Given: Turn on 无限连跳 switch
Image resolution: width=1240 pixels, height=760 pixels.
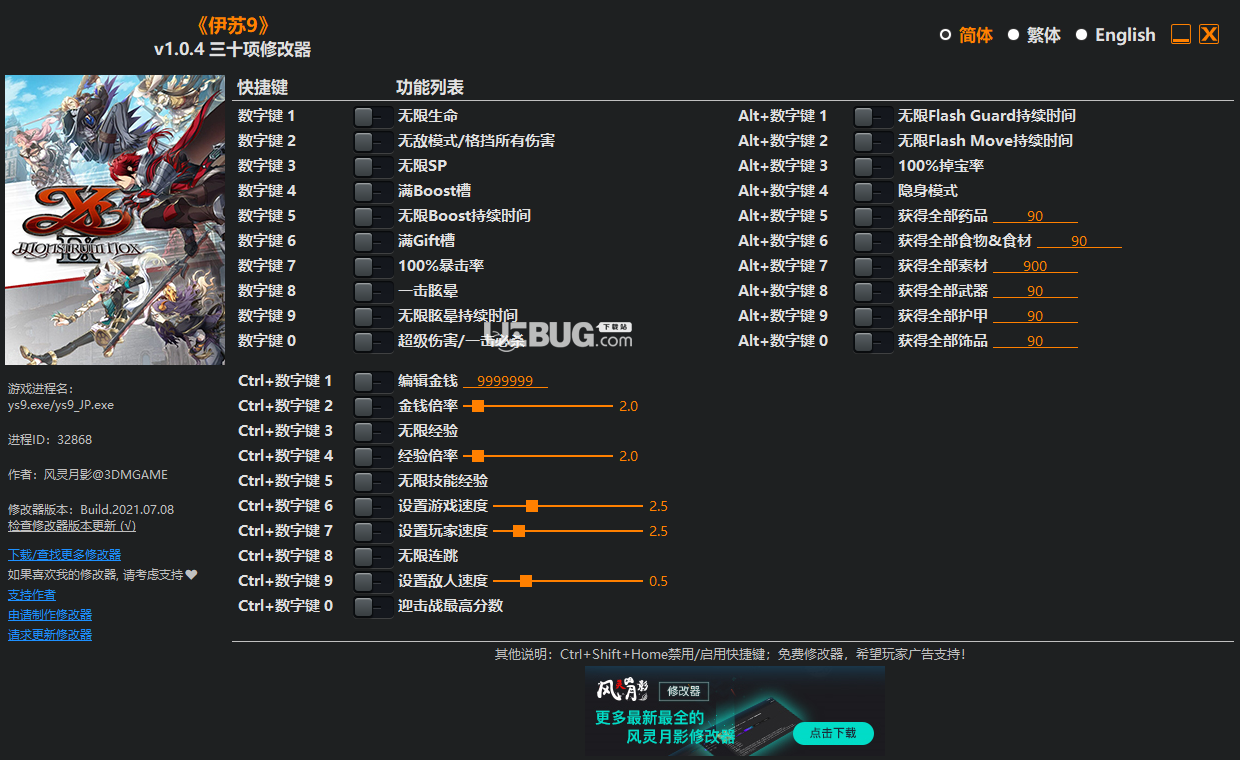Looking at the screenshot, I should point(373,557).
